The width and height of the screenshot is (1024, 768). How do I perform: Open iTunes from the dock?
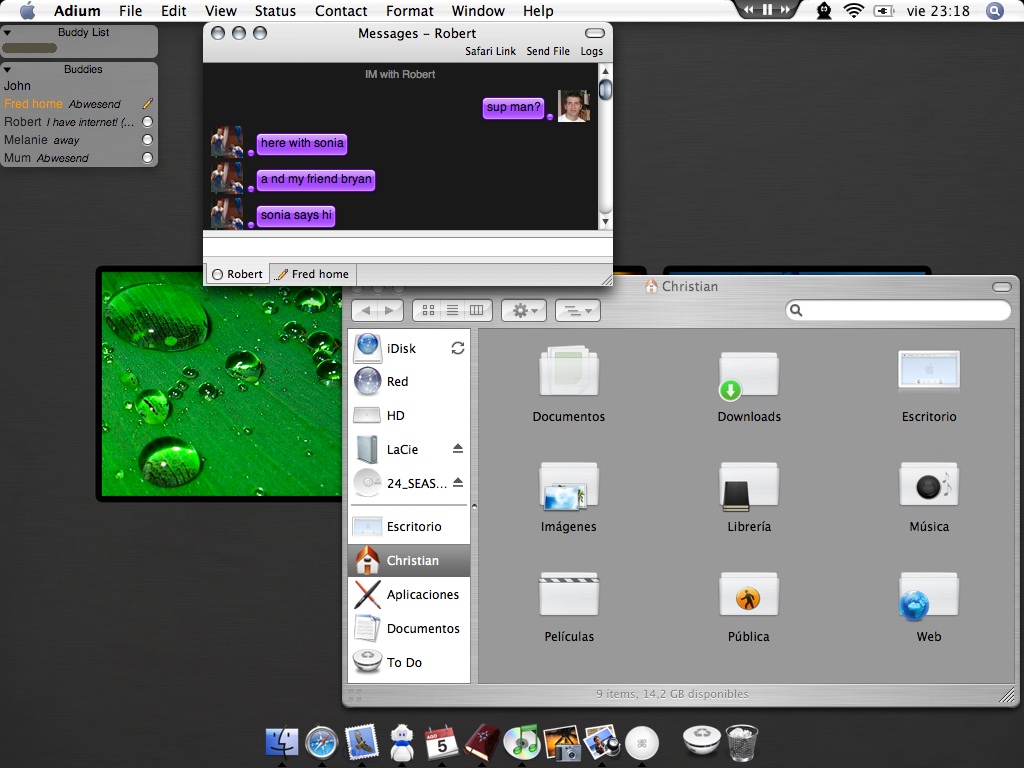(521, 743)
